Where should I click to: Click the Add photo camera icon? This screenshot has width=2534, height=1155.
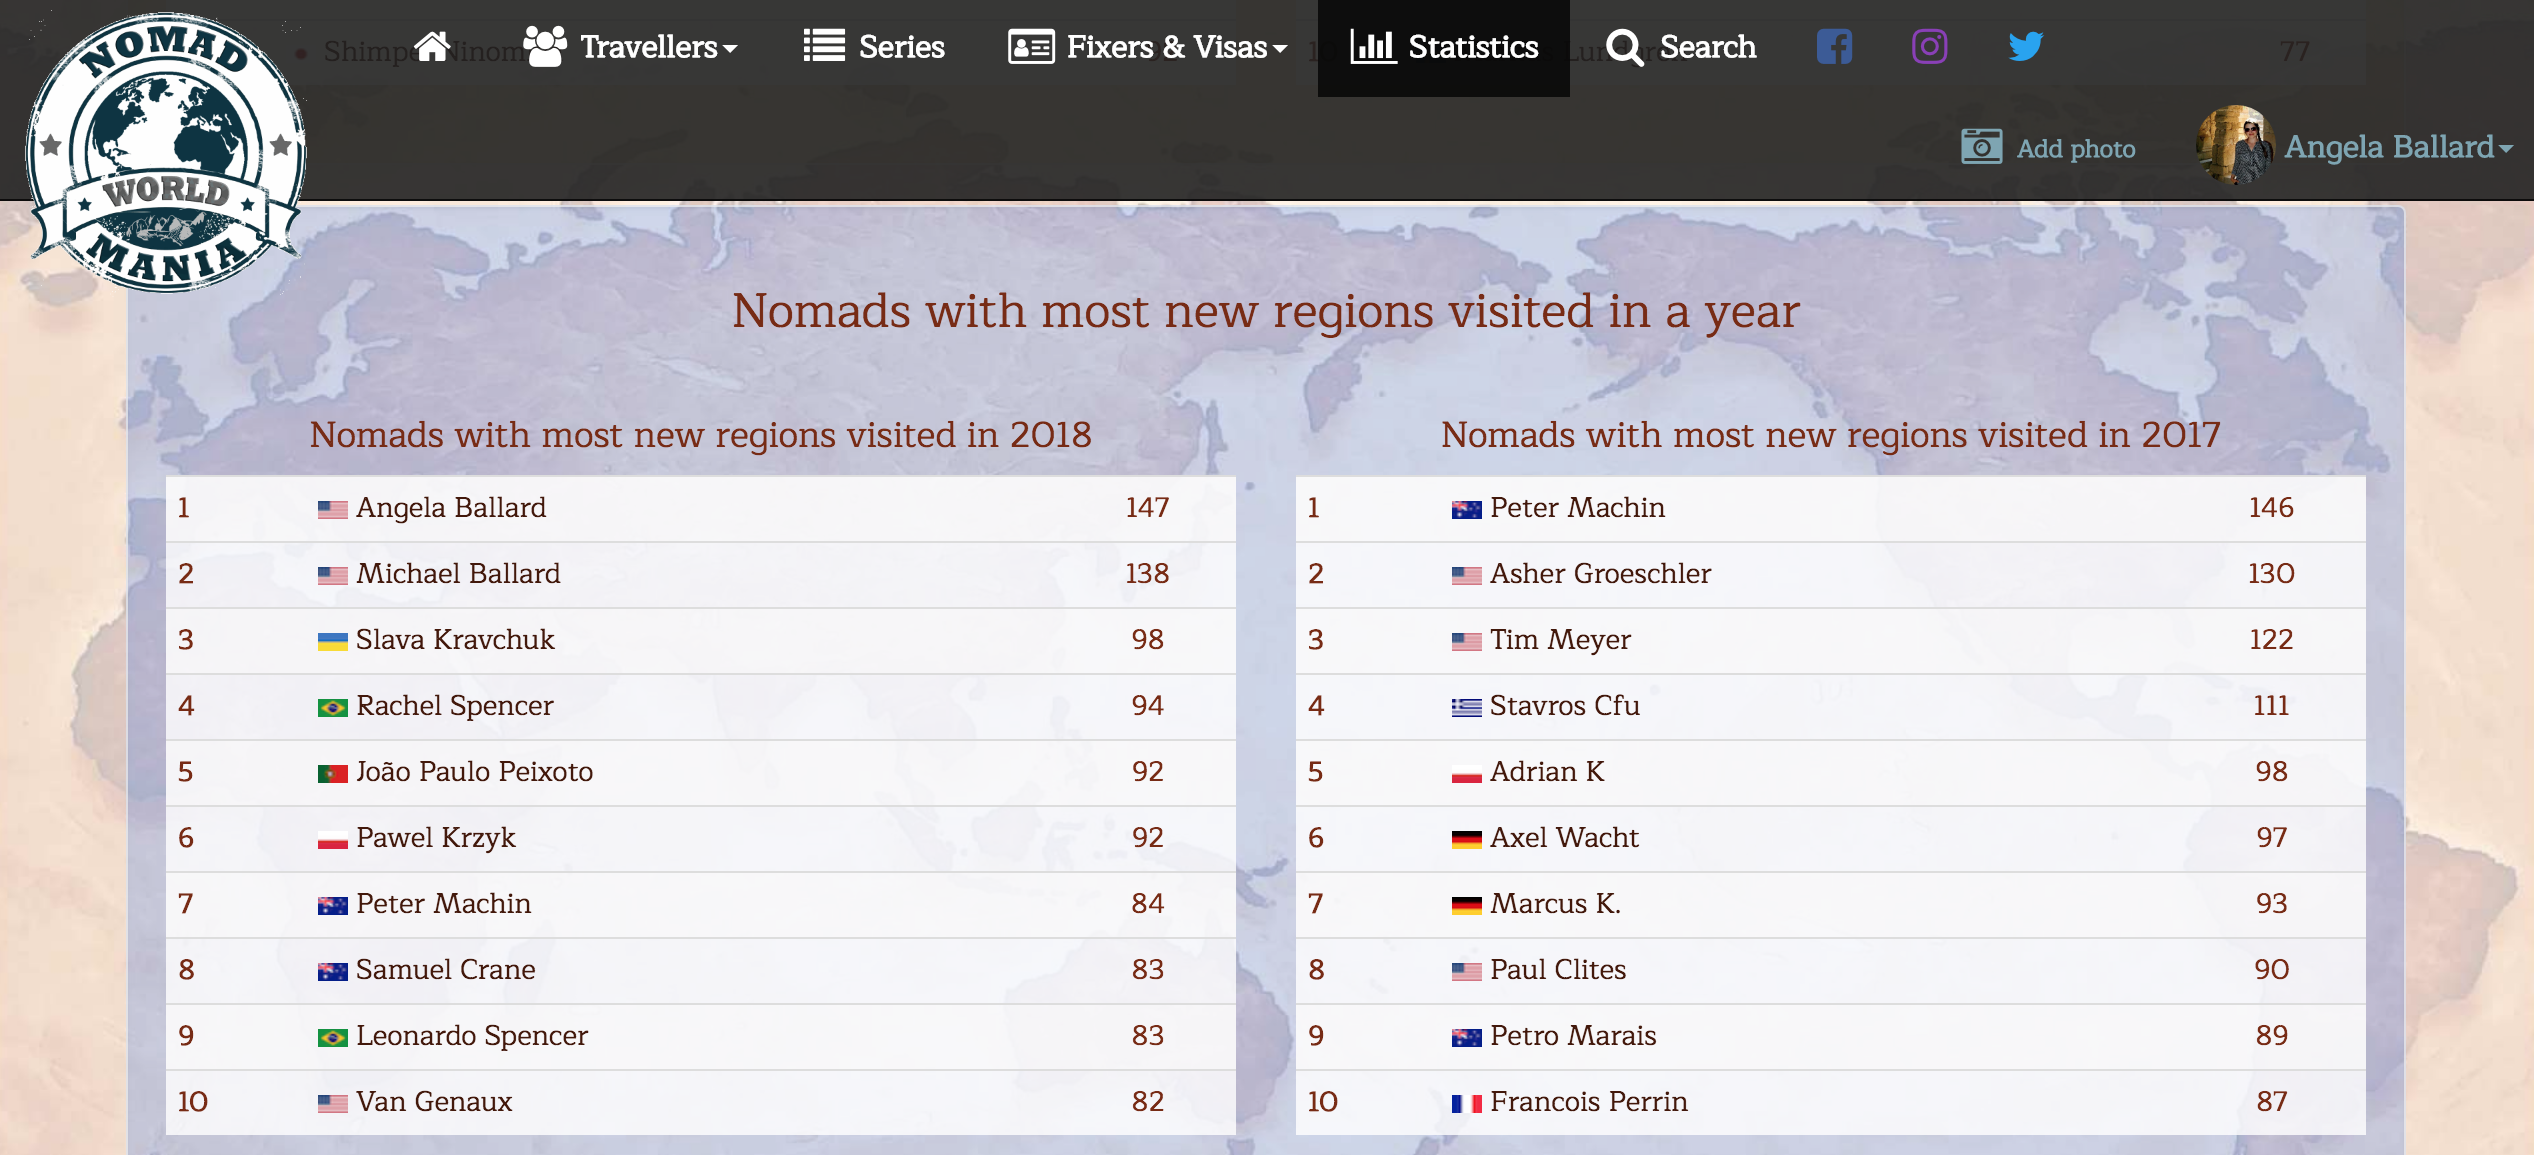coord(1981,147)
